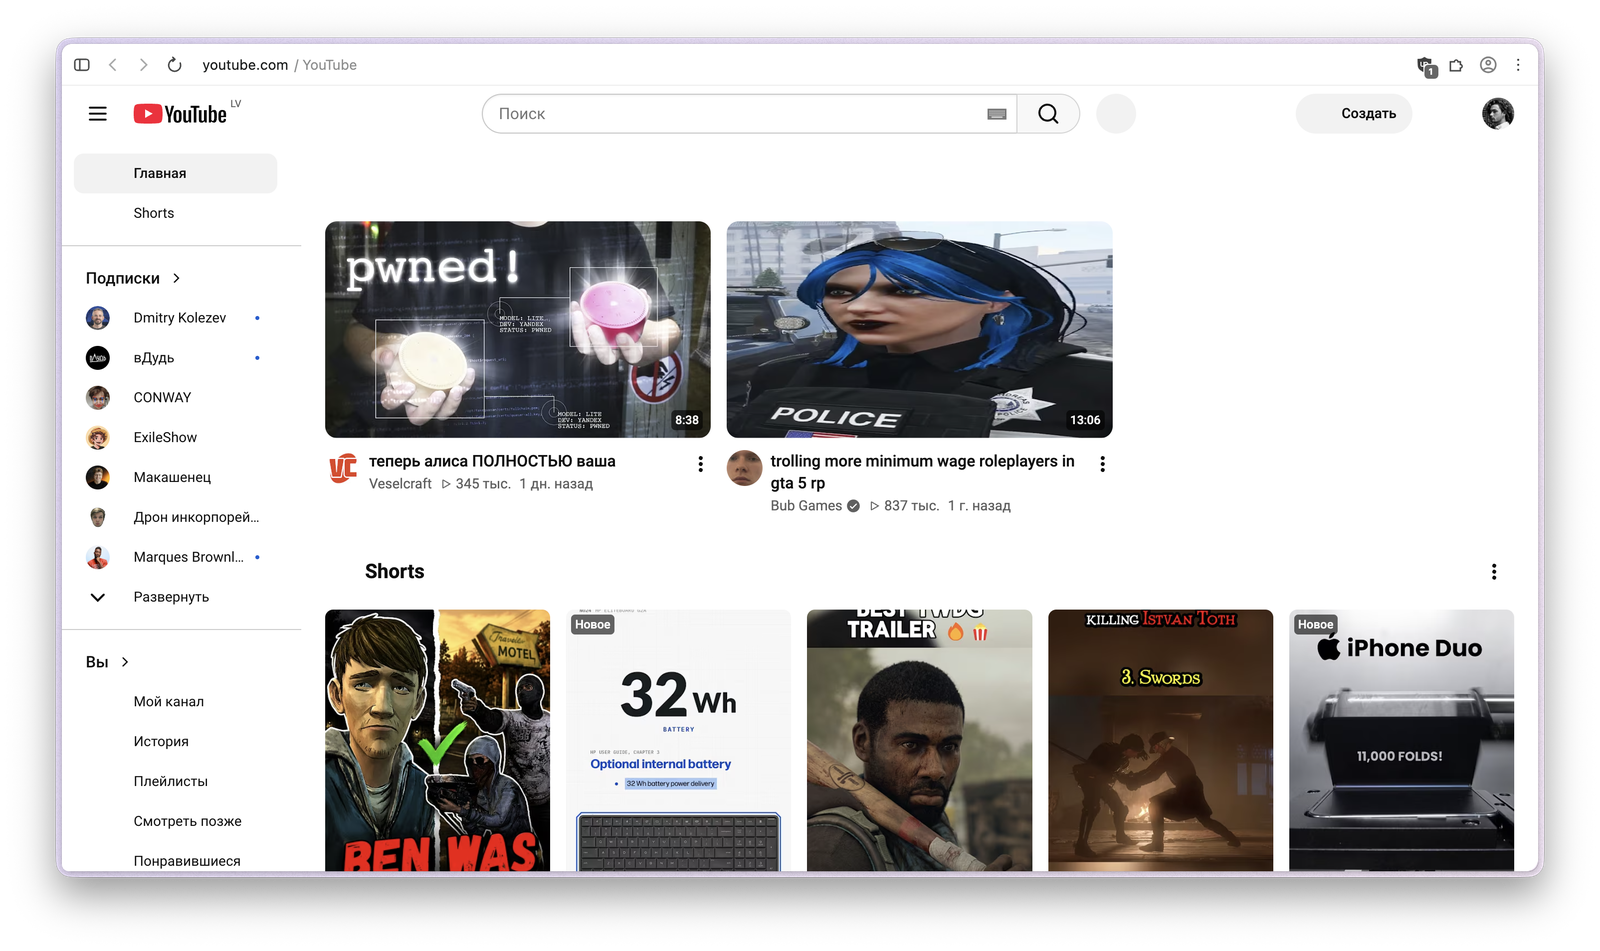Screen dimensions: 1600x951
Task: Select Главная in the sidebar
Action: pos(175,173)
